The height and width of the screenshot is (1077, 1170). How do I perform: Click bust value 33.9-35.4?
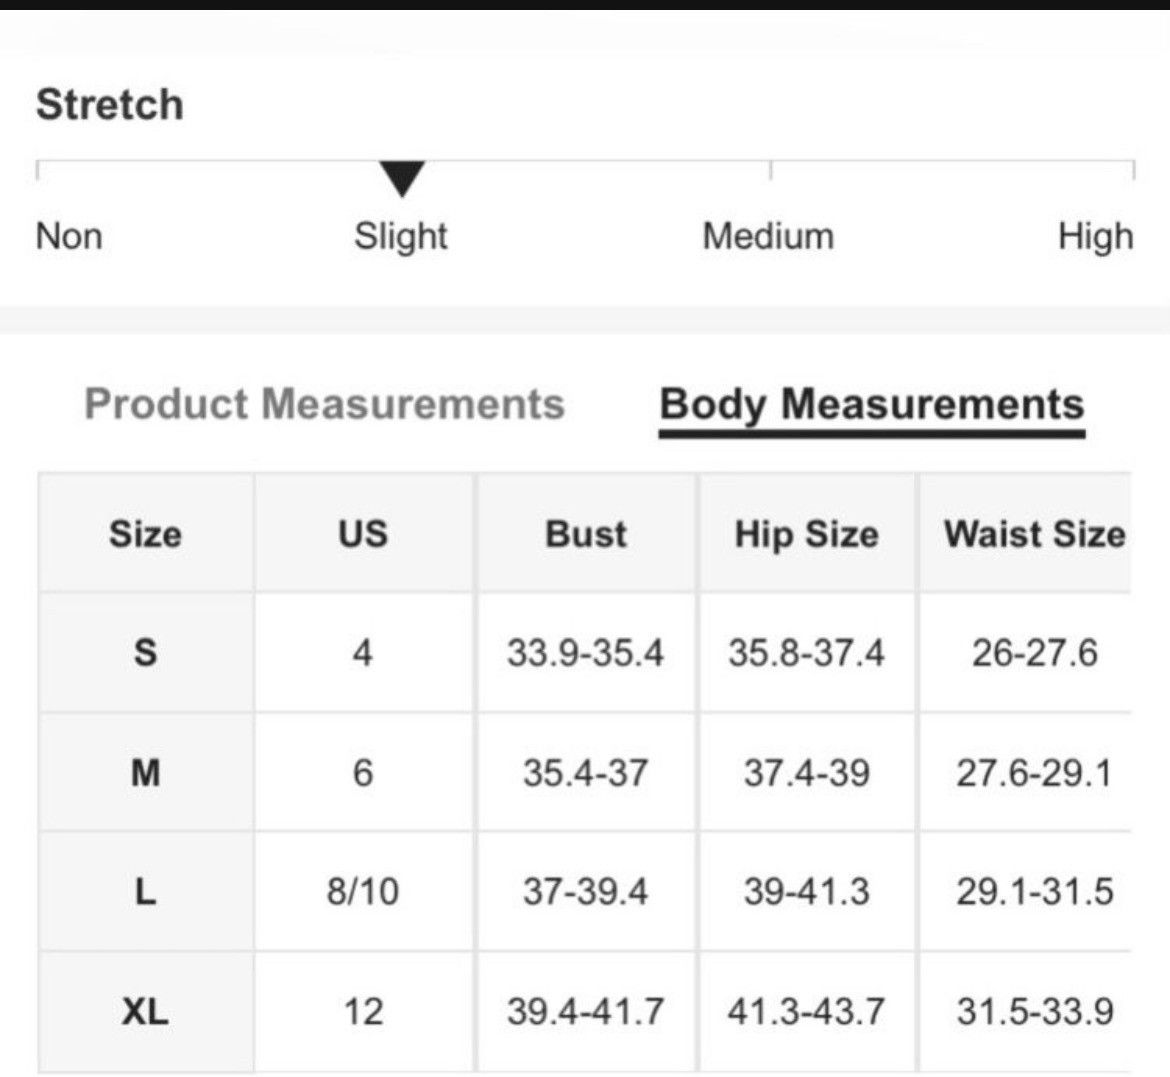[586, 653]
